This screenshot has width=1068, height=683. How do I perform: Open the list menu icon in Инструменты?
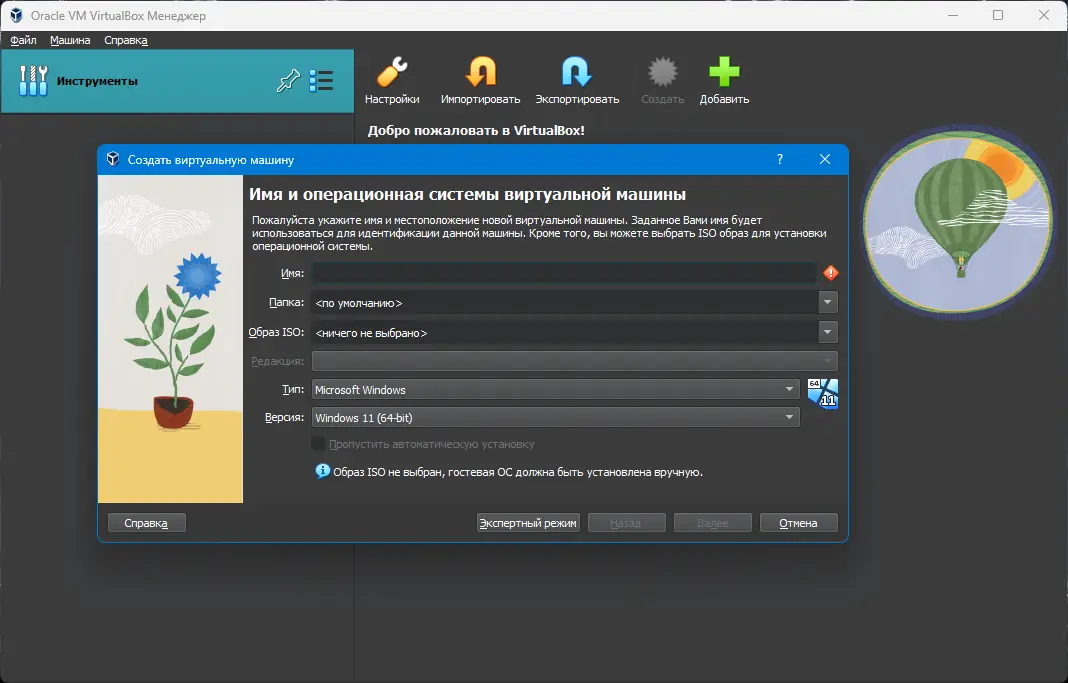pyautogui.click(x=321, y=80)
